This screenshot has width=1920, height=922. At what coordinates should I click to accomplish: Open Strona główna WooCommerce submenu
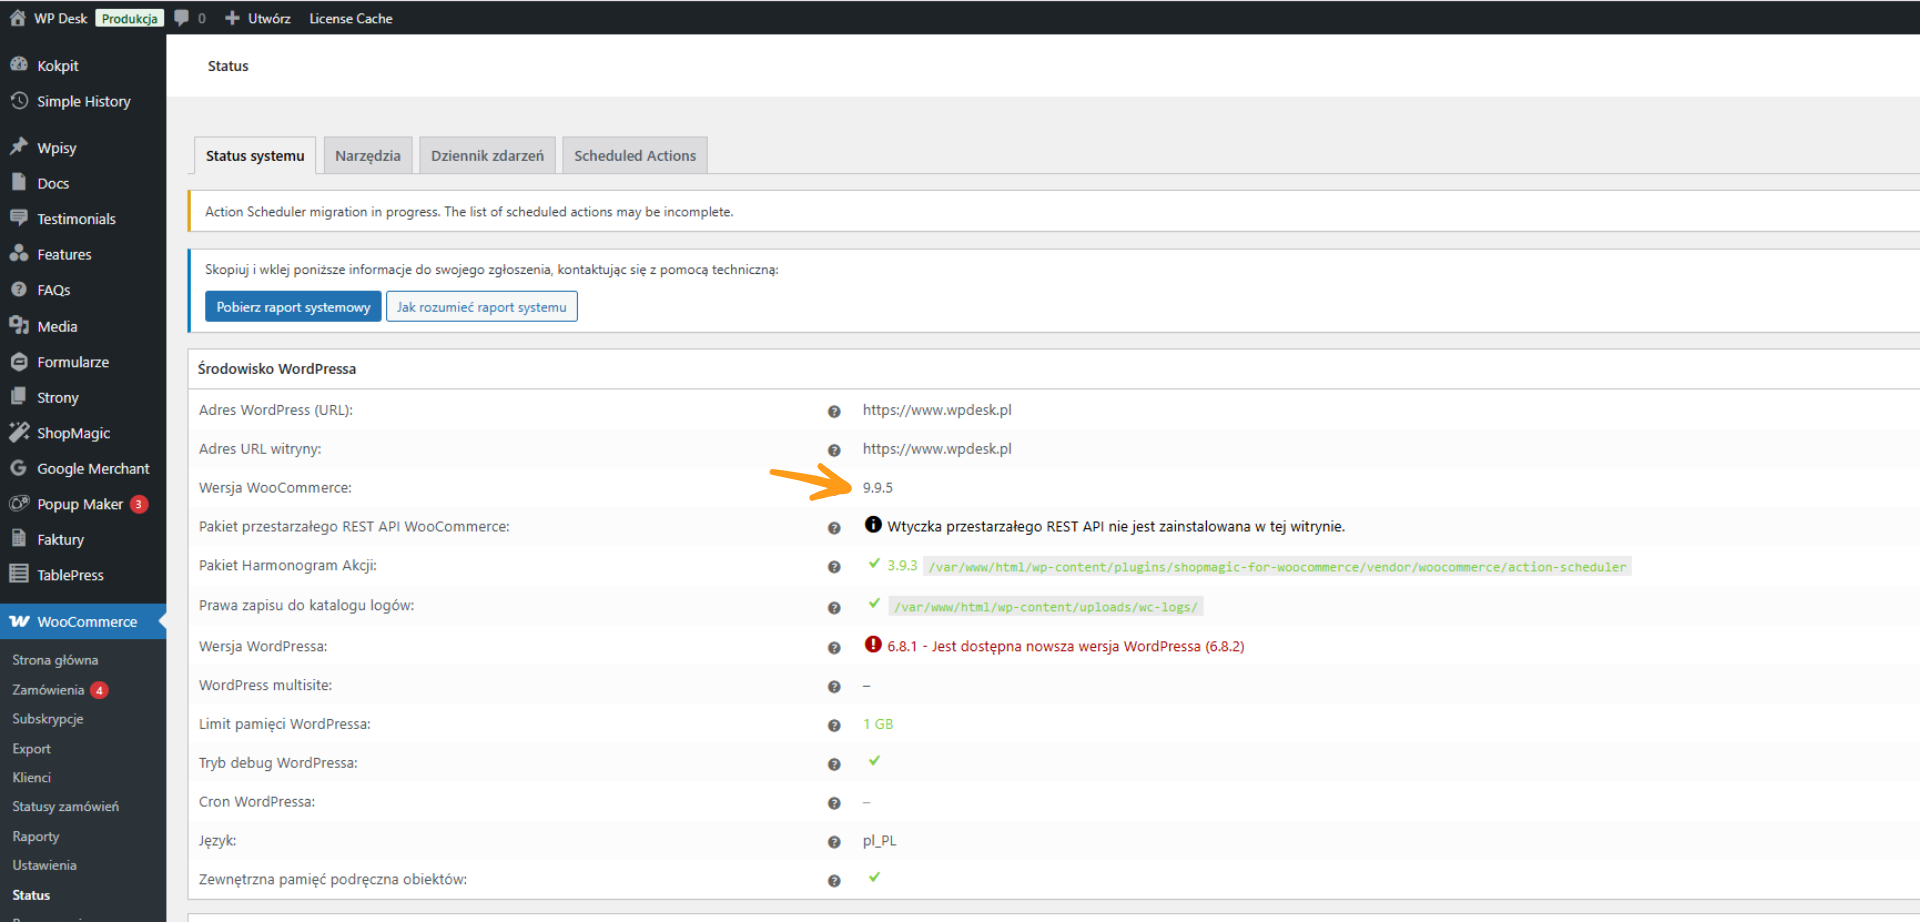55,660
